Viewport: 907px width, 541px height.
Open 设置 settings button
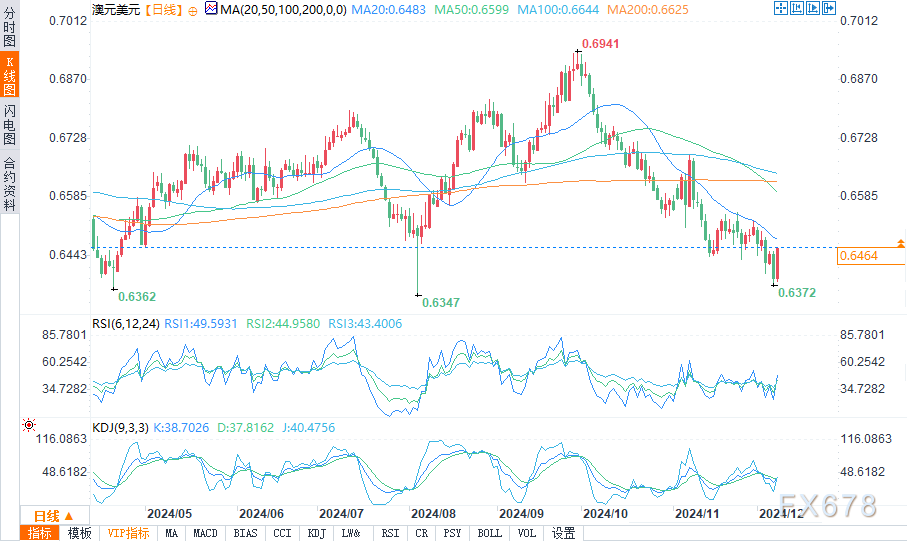[x=564, y=533]
